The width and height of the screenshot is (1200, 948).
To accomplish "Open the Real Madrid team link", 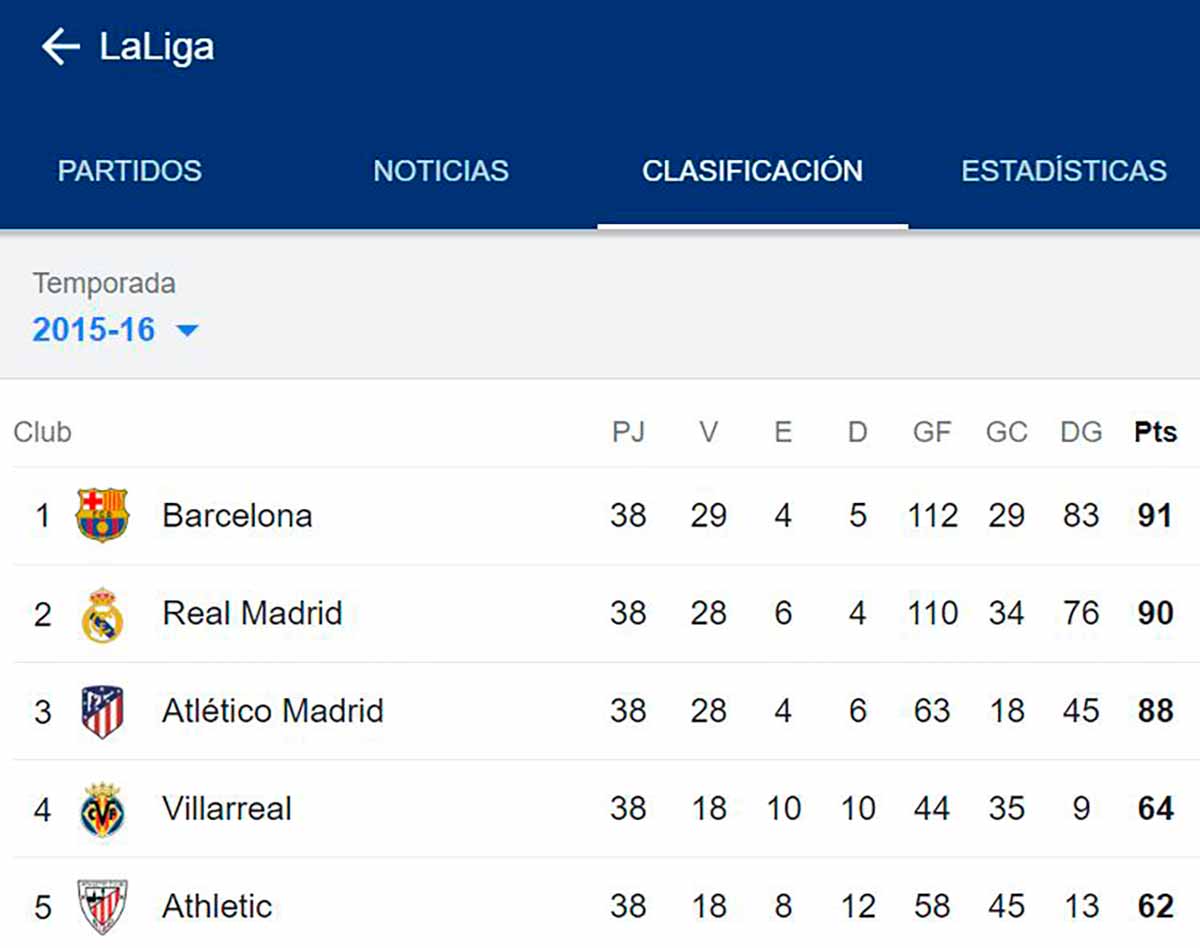I will pyautogui.click(x=252, y=613).
